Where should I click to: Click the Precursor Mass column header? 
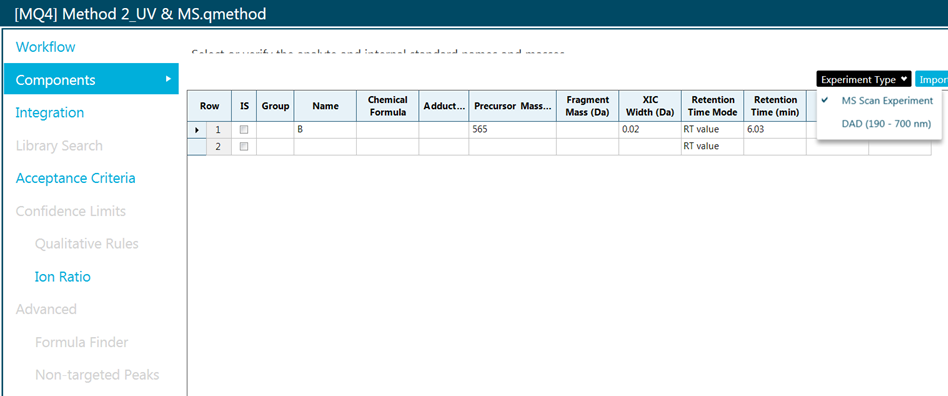tap(513, 106)
